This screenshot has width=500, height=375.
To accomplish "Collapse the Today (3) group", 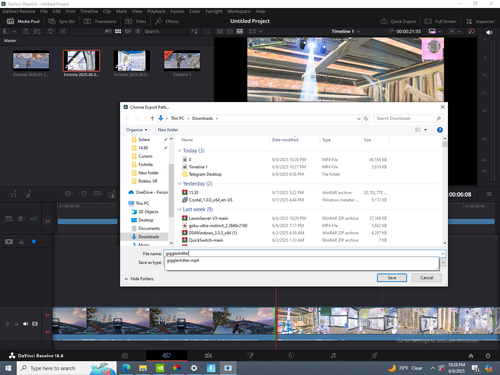I will coord(180,151).
